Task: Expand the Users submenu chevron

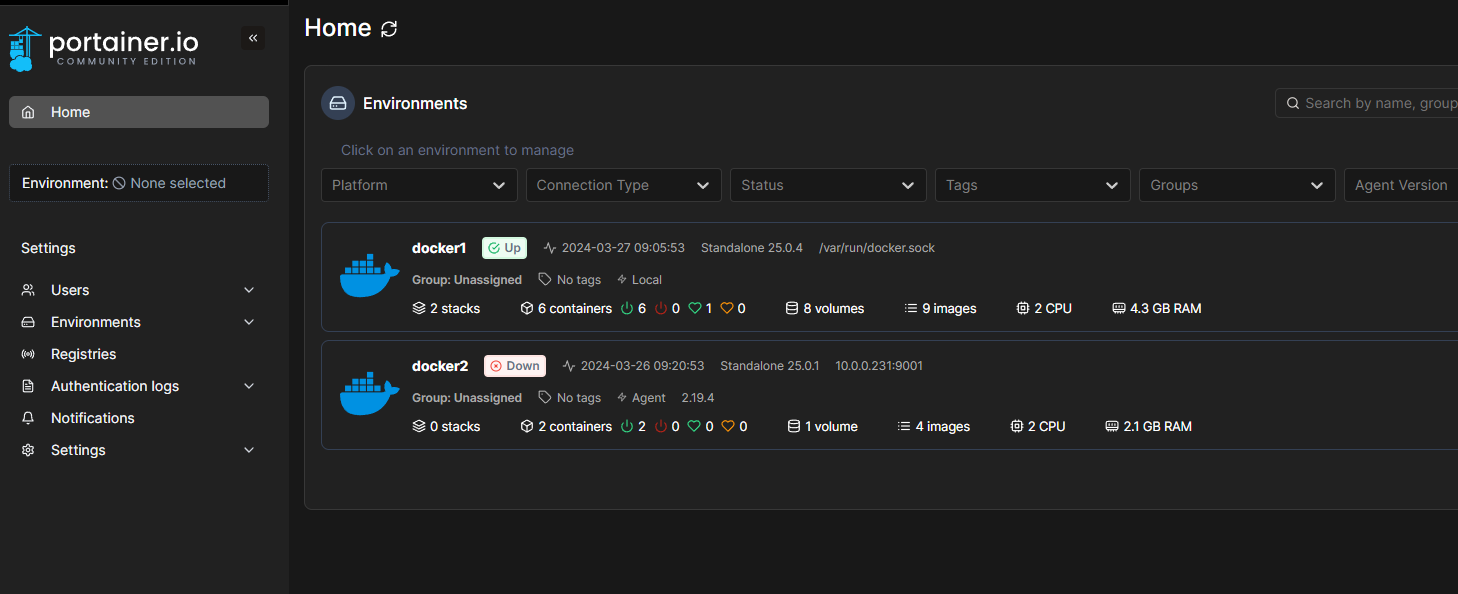Action: [249, 290]
